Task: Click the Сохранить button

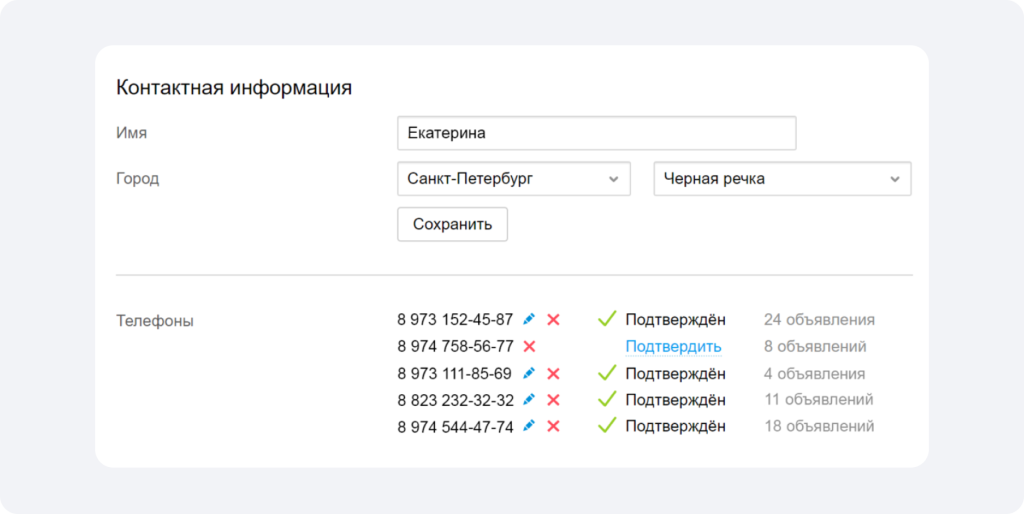Action: pyautogui.click(x=453, y=225)
